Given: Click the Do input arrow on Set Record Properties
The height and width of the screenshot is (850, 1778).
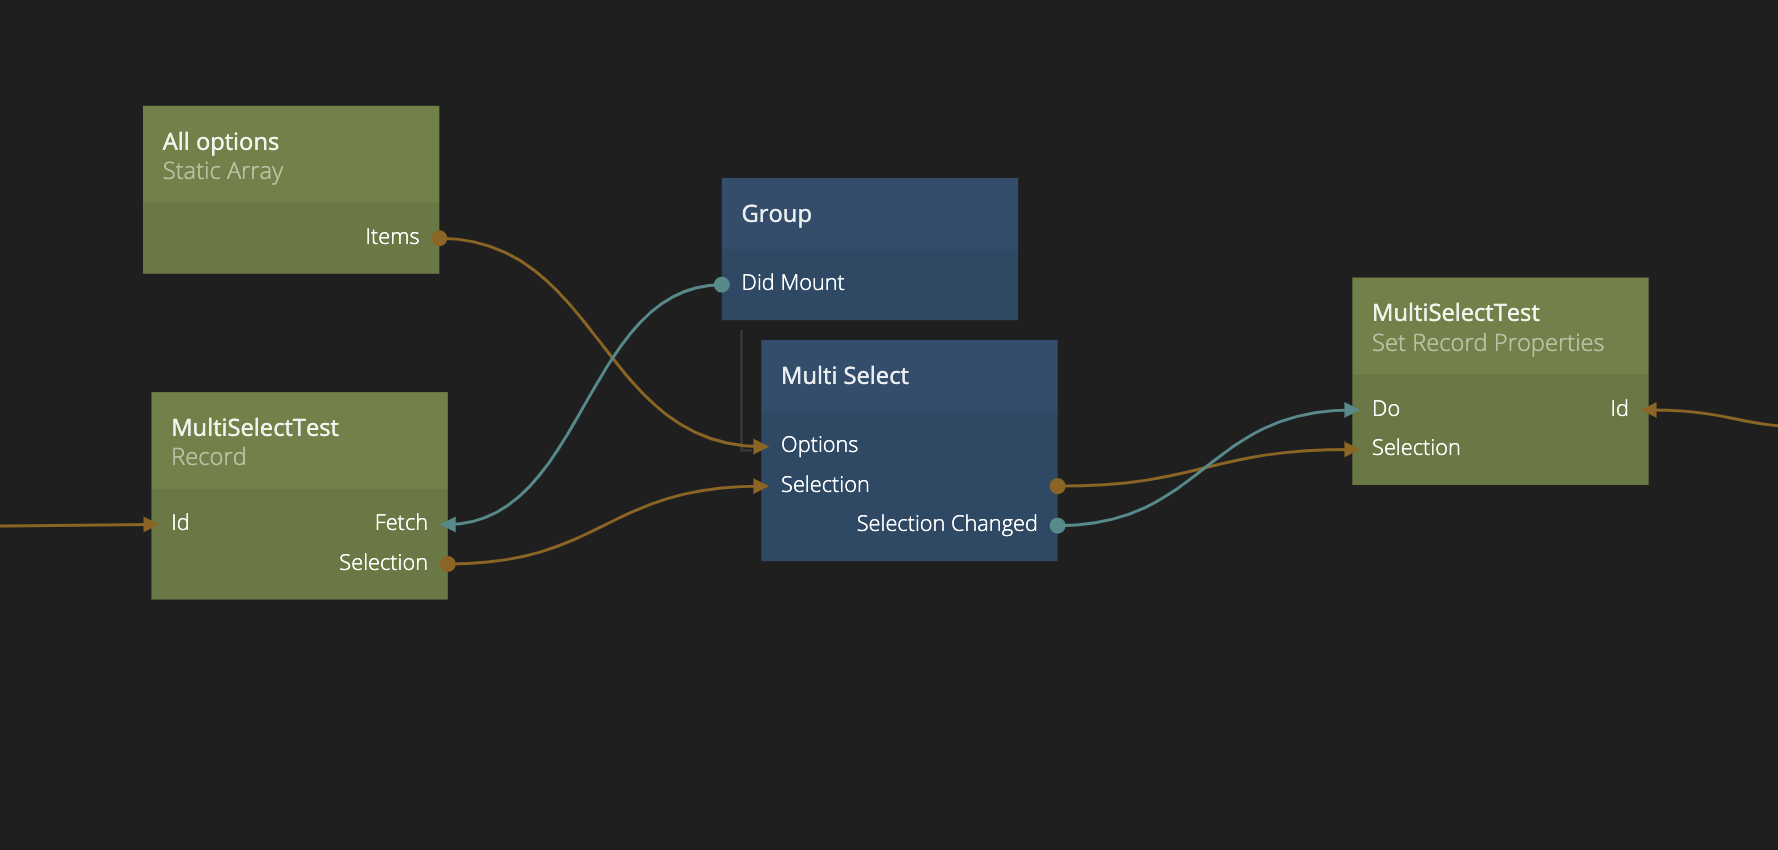Looking at the screenshot, I should tap(1351, 410).
